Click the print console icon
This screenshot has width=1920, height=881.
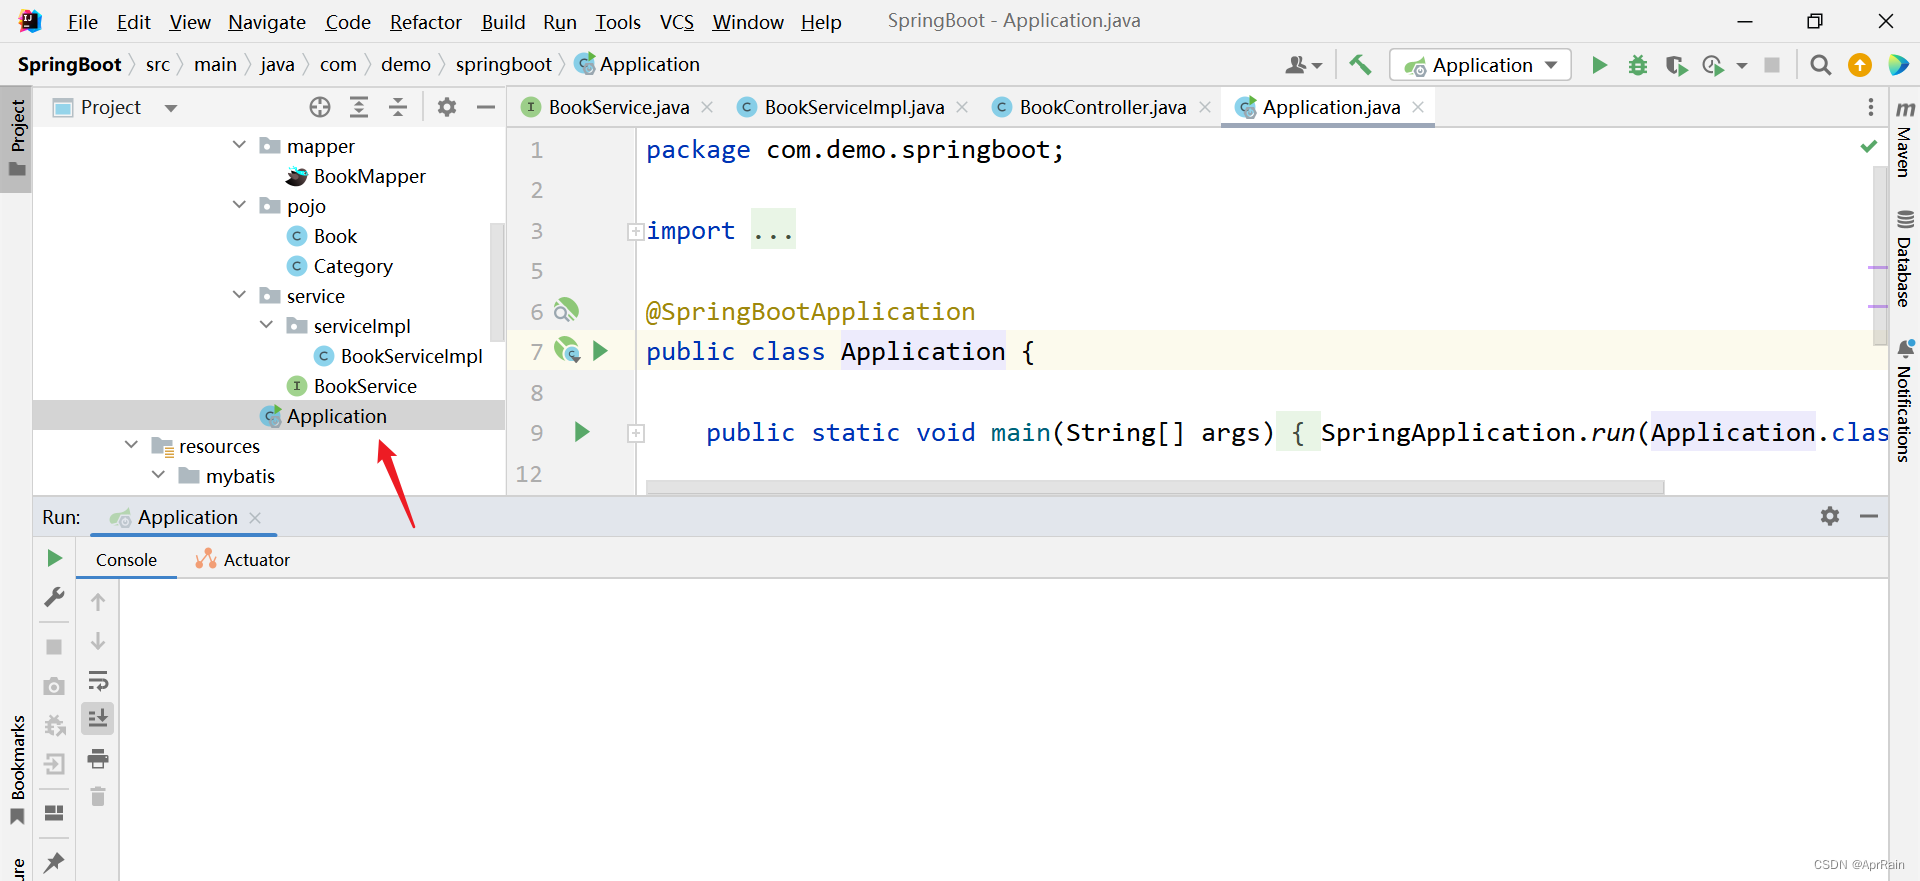click(x=98, y=759)
